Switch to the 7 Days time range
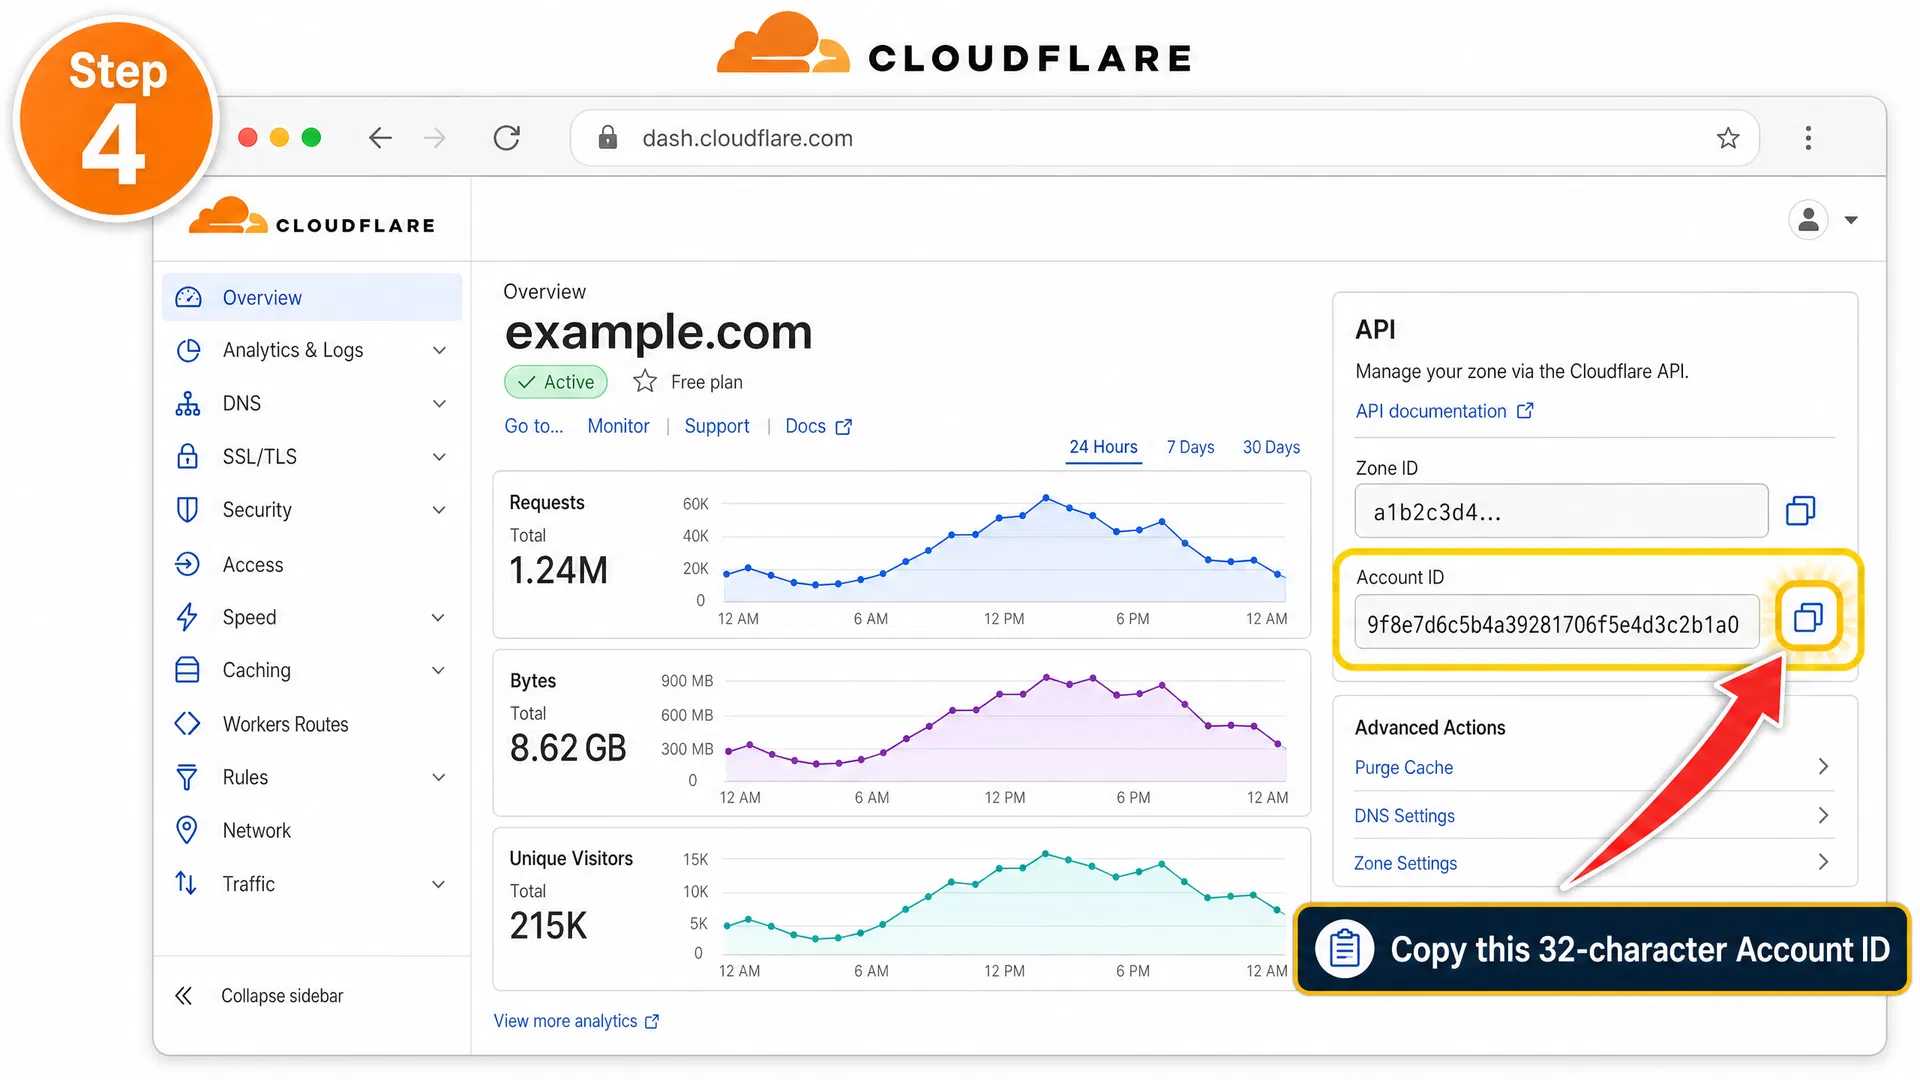The image size is (1920, 1080). [1190, 447]
